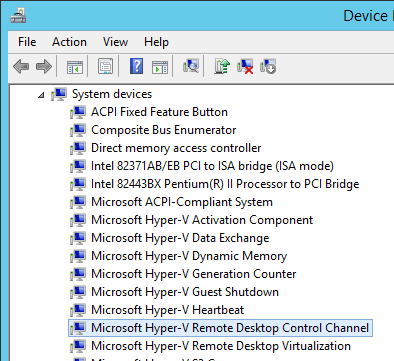
Task: Click Update Driver Software toolbar icon
Action: (222, 66)
